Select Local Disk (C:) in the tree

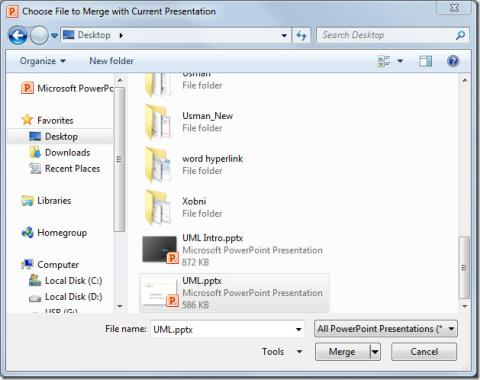(73, 281)
